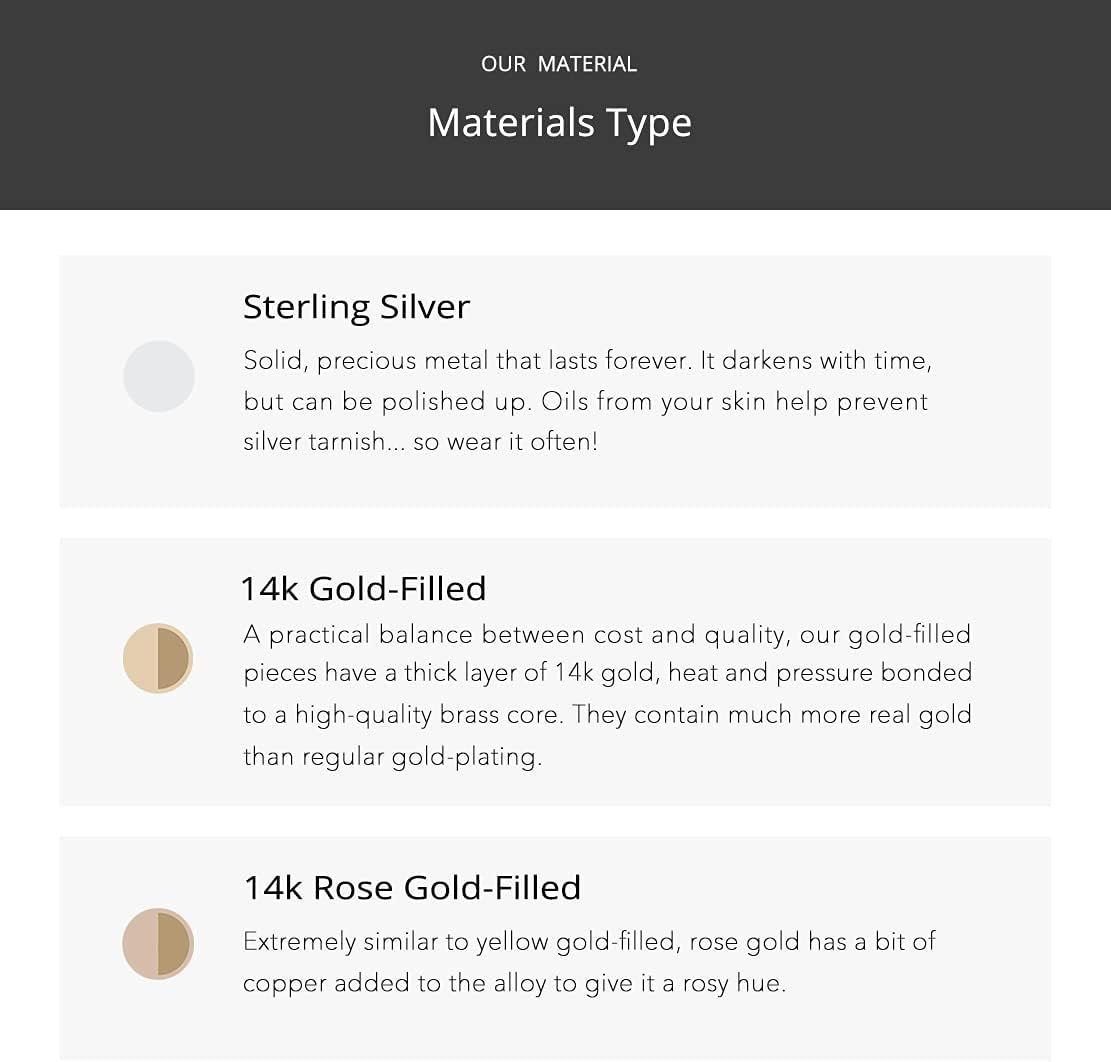Click the "OUR MATERIAL" label in the banner
This screenshot has height=1062, width=1111.
click(558, 64)
